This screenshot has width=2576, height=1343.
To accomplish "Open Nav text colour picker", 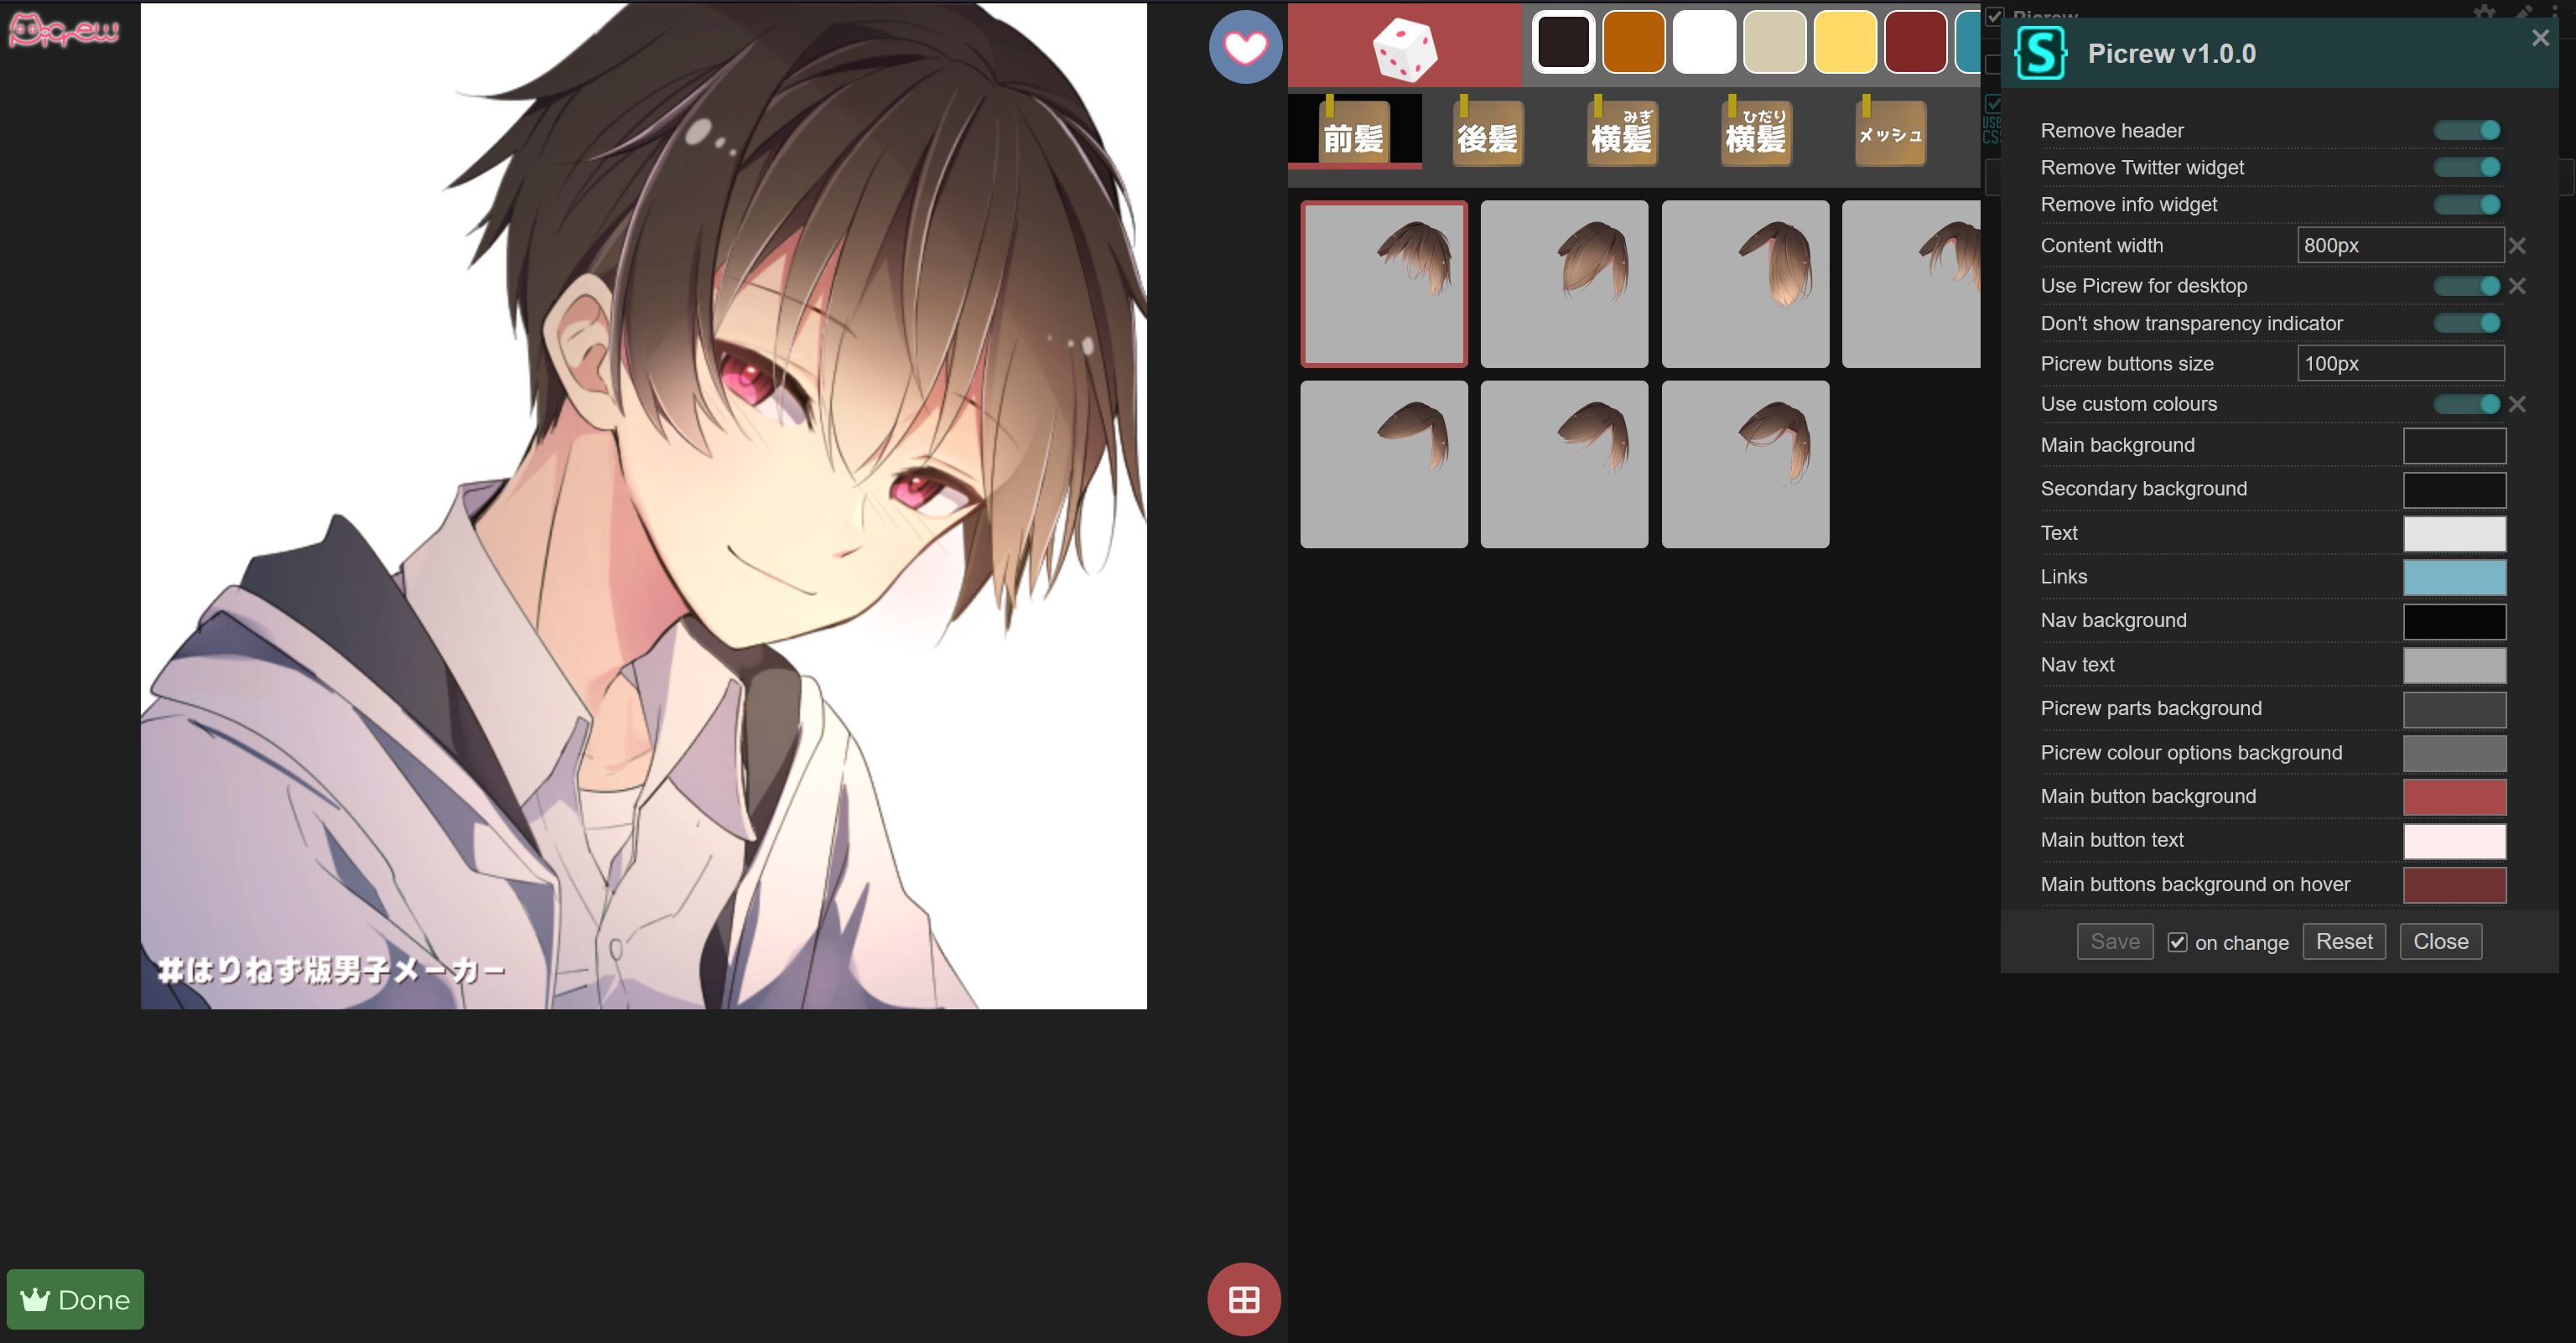I will [x=2455, y=666].
